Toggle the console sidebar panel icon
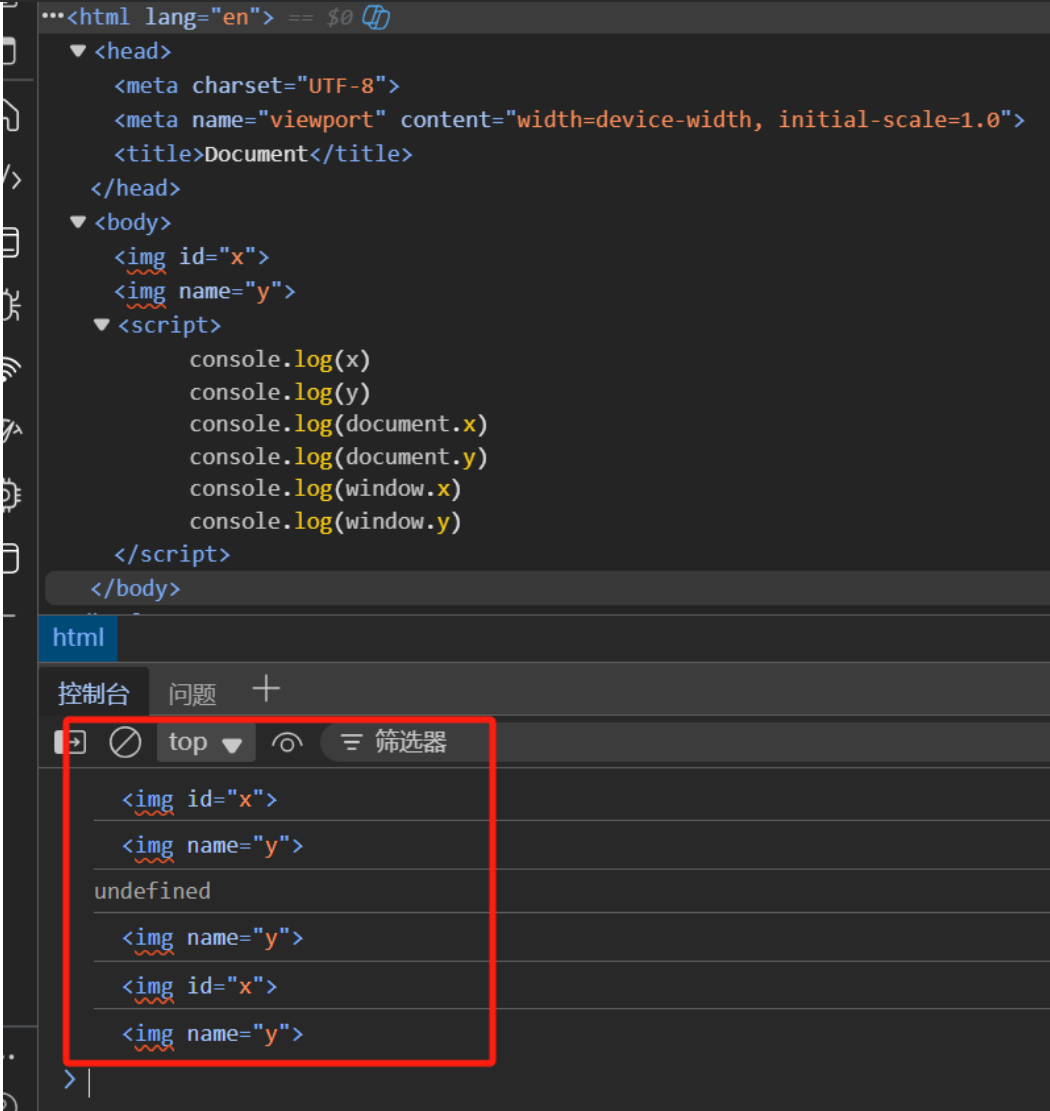1050x1111 pixels. 70,743
